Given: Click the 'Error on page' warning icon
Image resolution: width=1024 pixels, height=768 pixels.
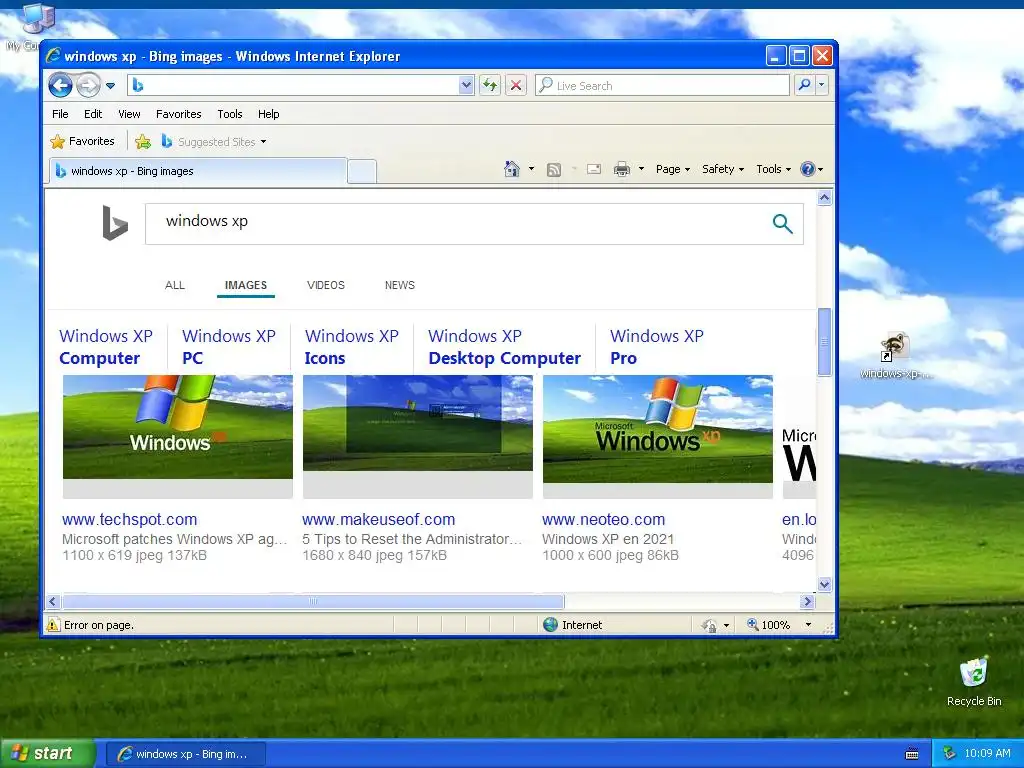Looking at the screenshot, I should click(x=53, y=625).
